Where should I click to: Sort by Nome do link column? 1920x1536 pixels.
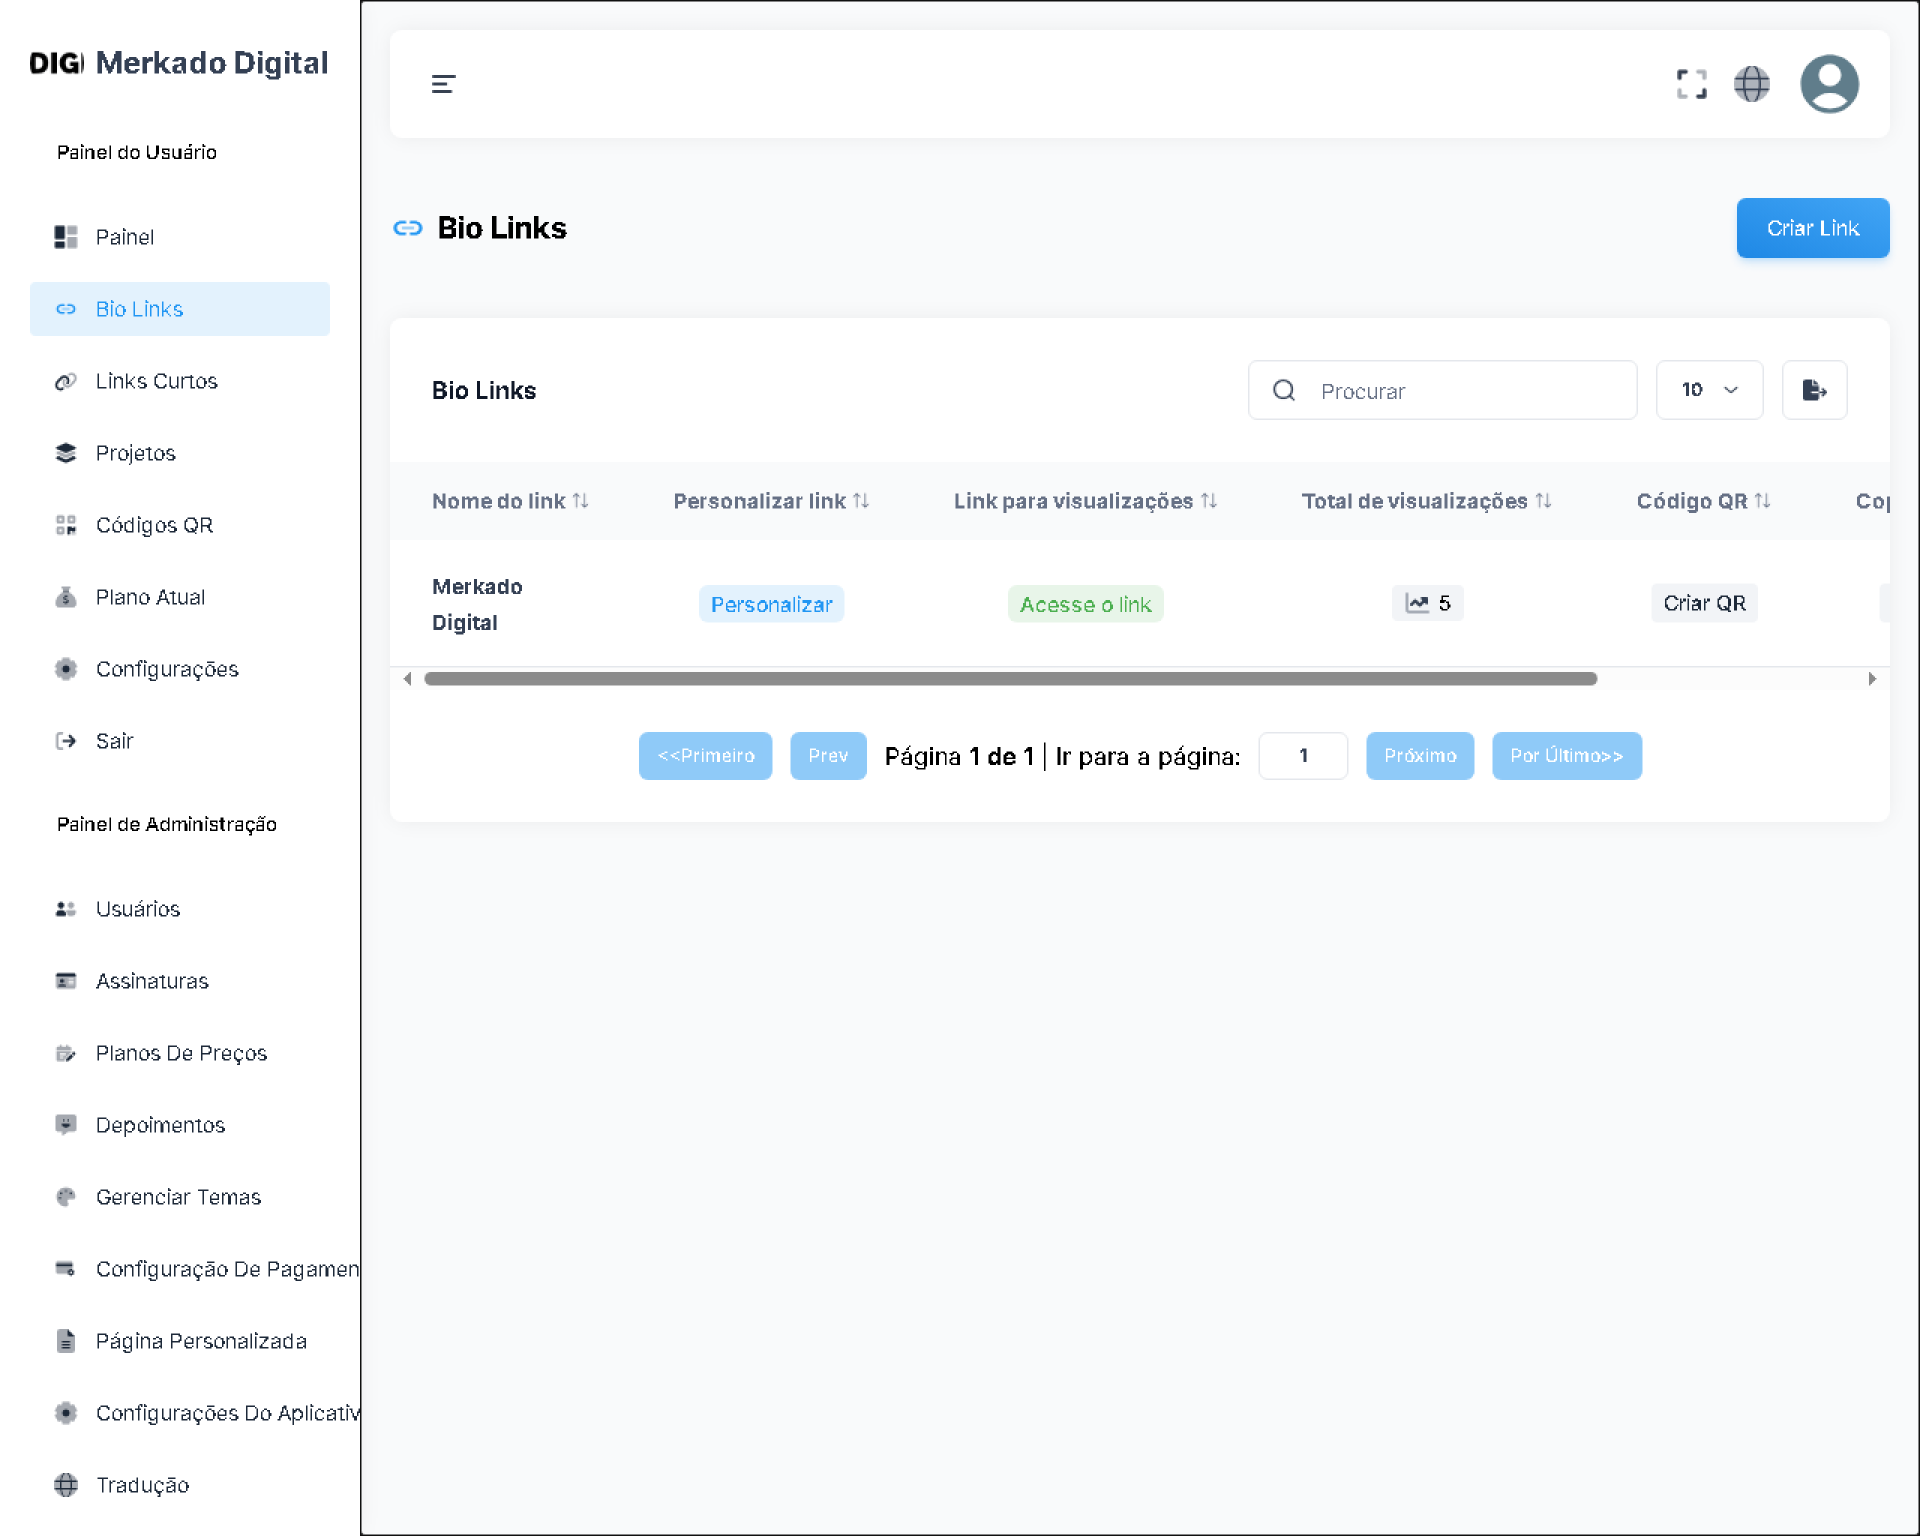click(x=580, y=501)
